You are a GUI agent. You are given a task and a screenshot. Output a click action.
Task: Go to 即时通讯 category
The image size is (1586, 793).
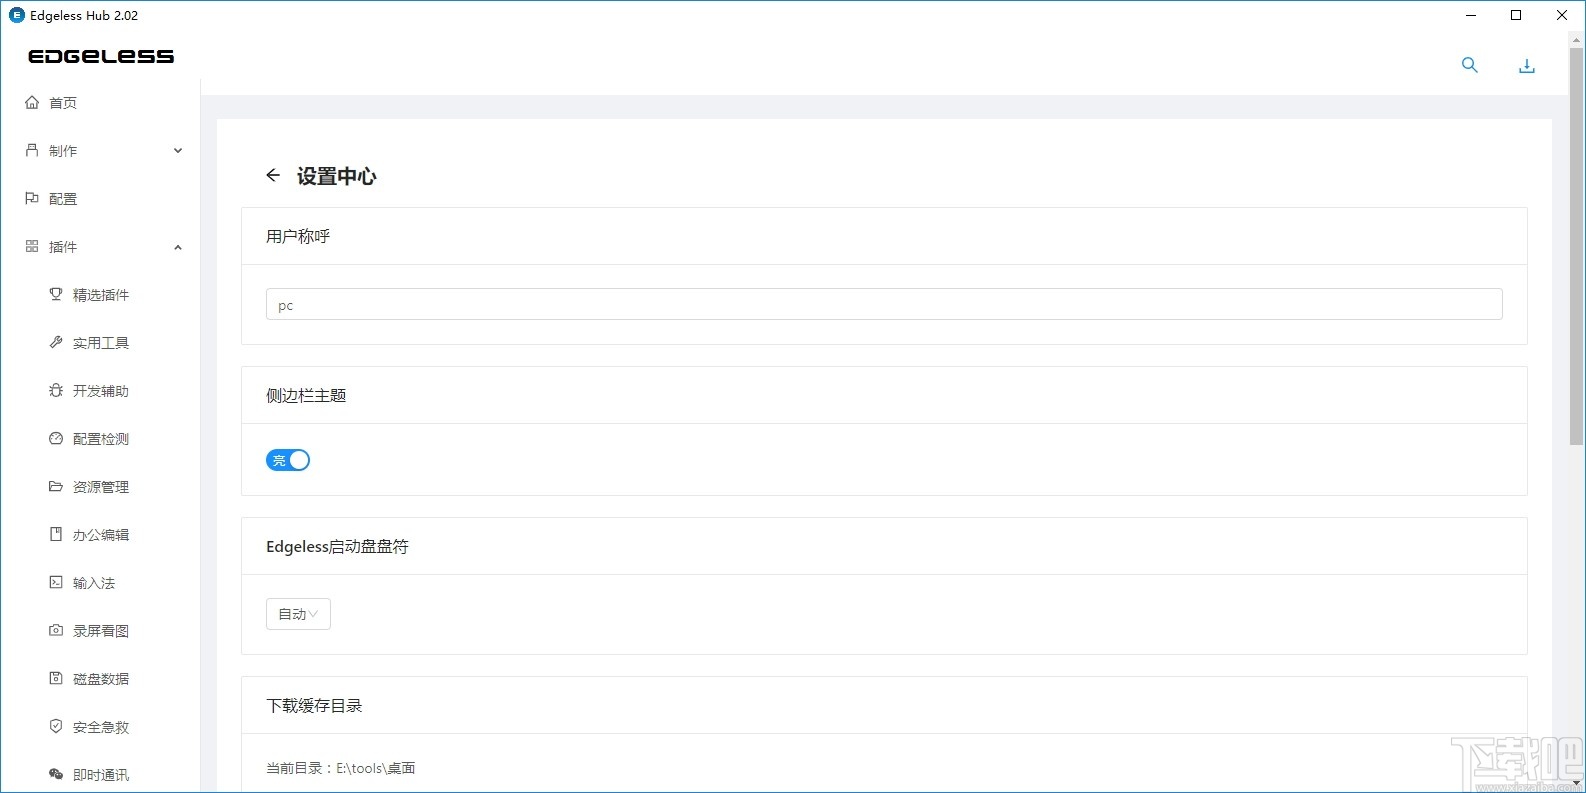[x=100, y=775]
